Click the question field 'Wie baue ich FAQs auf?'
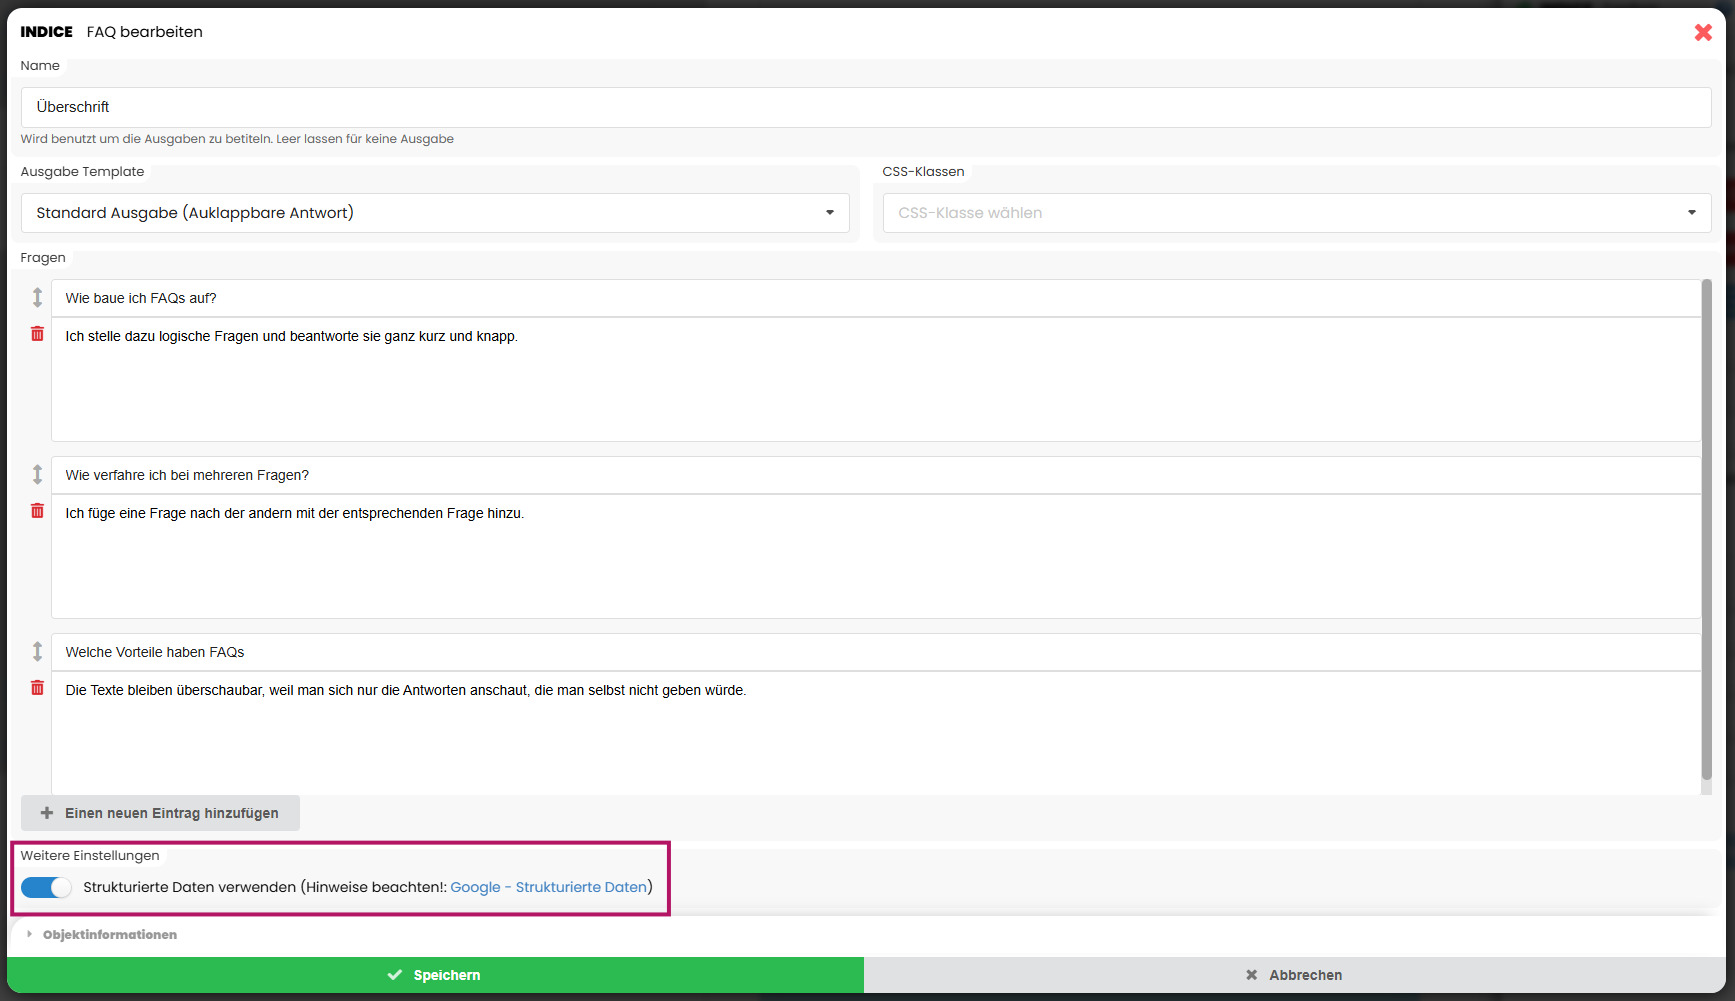The height and width of the screenshot is (1001, 1735). point(875,298)
